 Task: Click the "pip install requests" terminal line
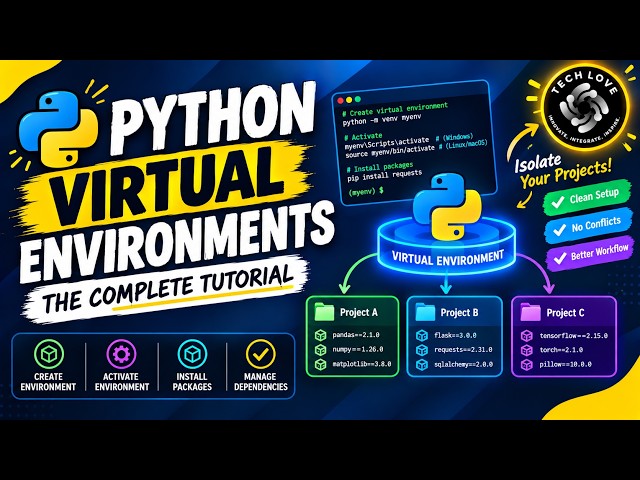tap(384, 176)
